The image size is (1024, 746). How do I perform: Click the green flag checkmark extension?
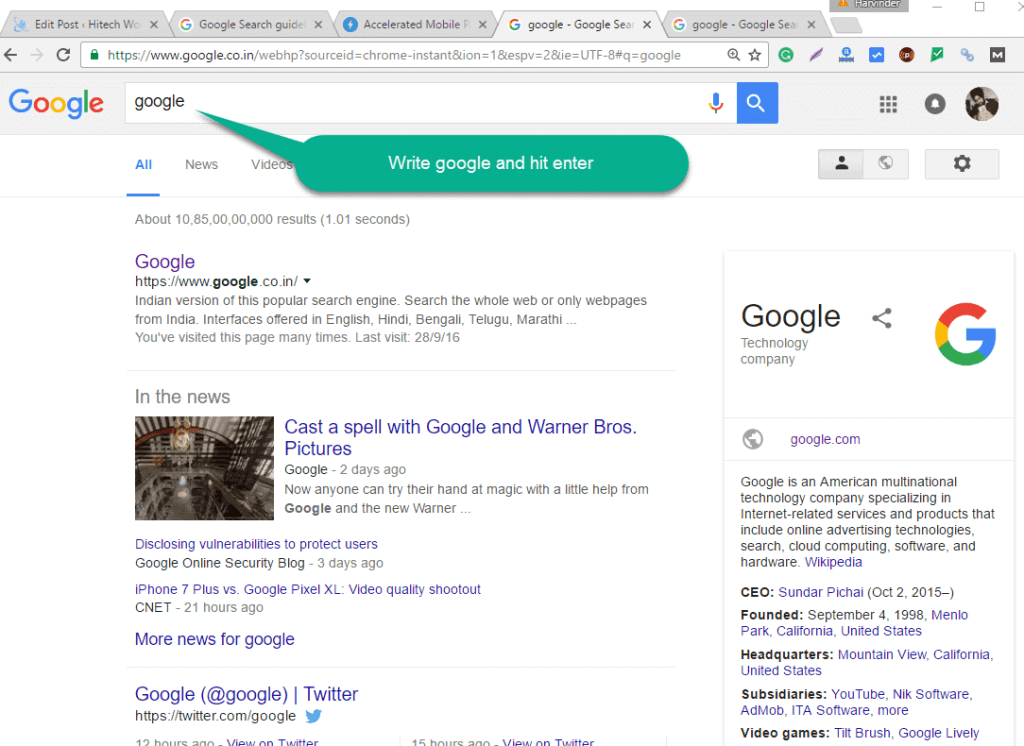click(937, 55)
